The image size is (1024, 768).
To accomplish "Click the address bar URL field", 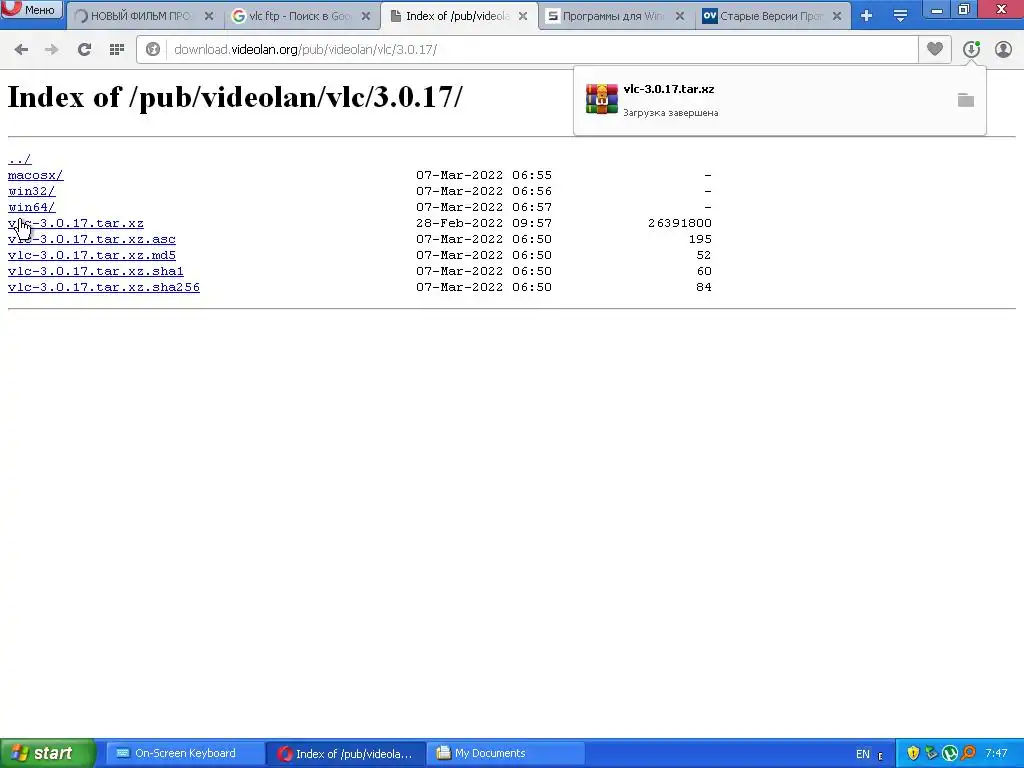I will (x=542, y=50).
